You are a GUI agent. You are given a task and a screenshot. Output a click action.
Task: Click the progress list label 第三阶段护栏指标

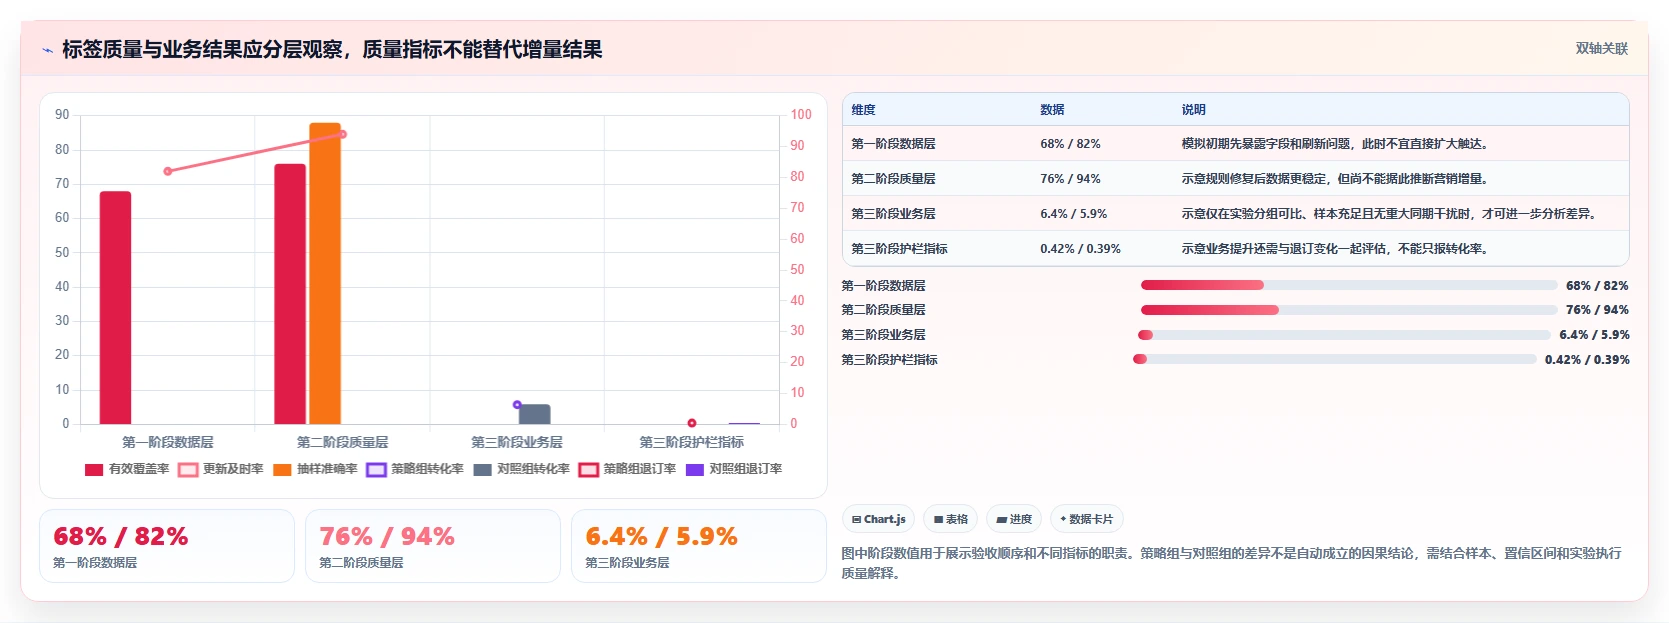pos(890,360)
